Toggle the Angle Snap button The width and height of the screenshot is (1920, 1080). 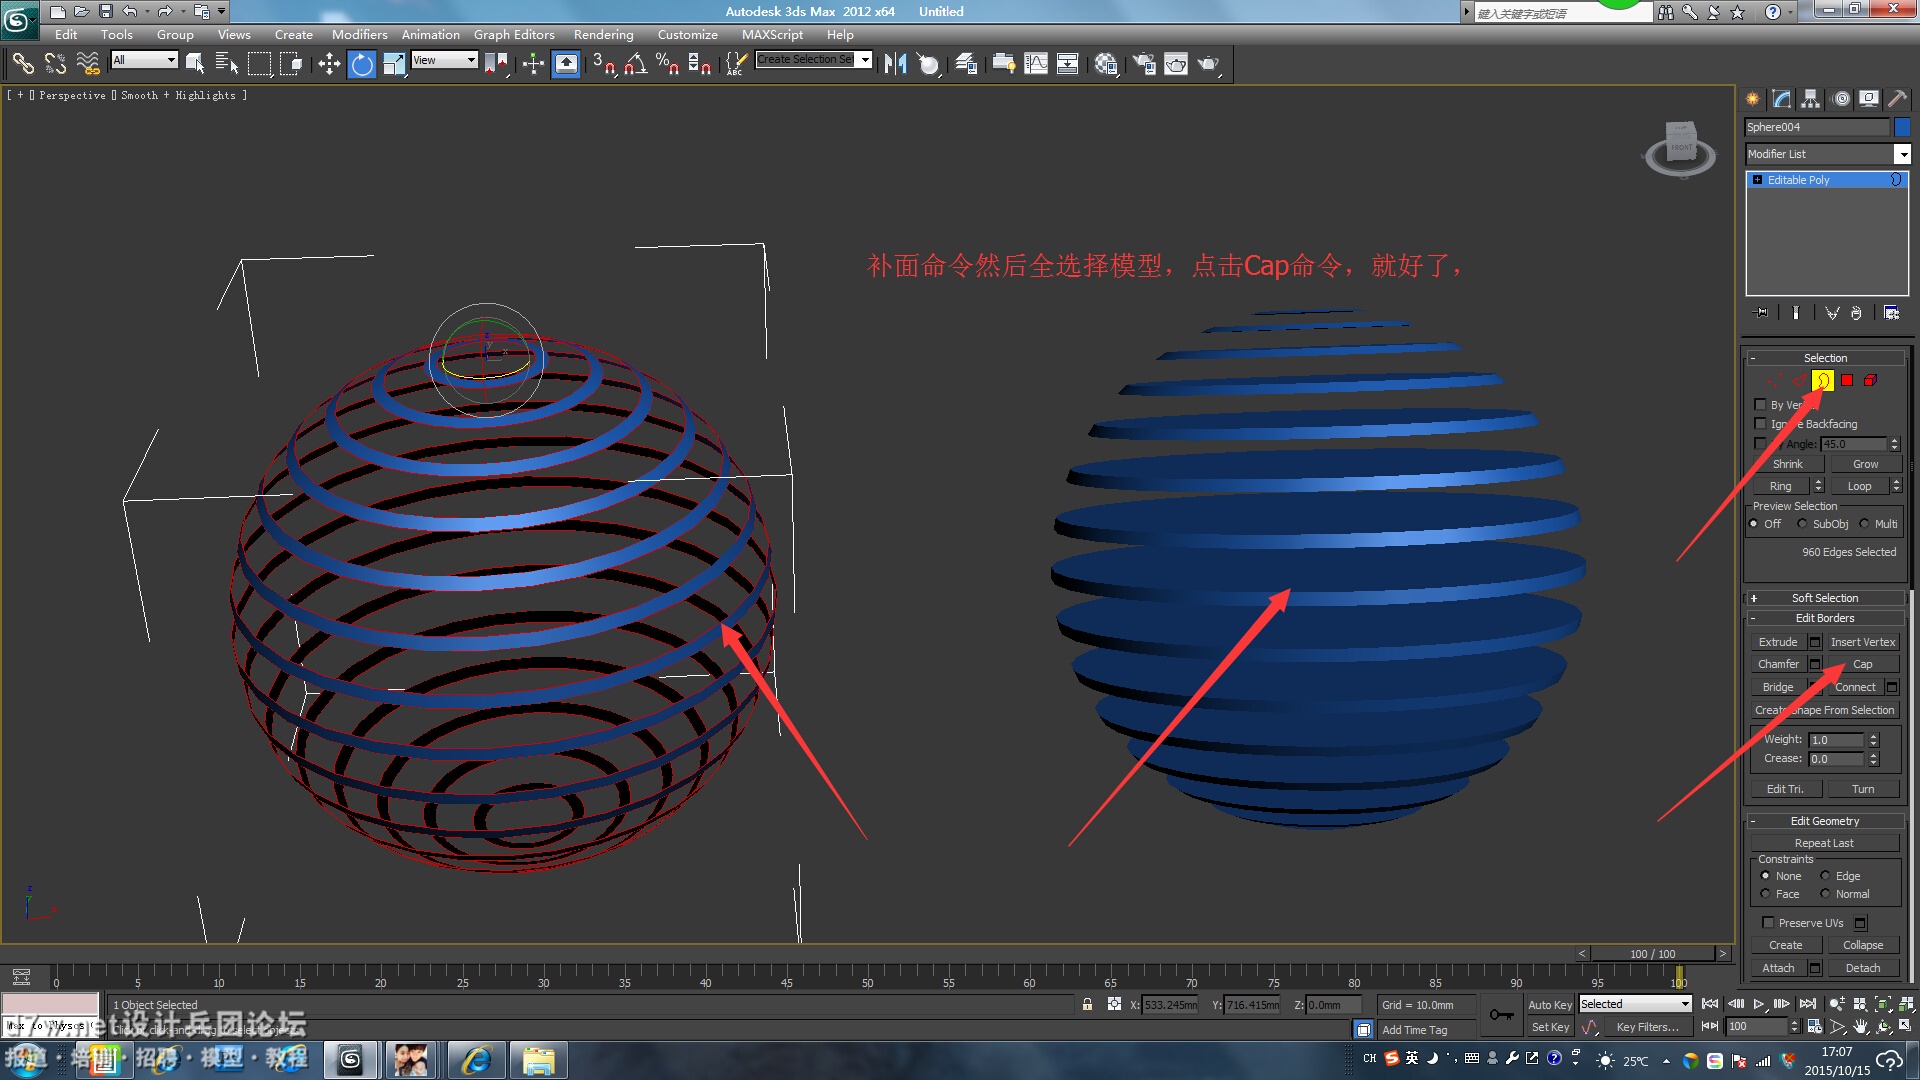click(635, 64)
